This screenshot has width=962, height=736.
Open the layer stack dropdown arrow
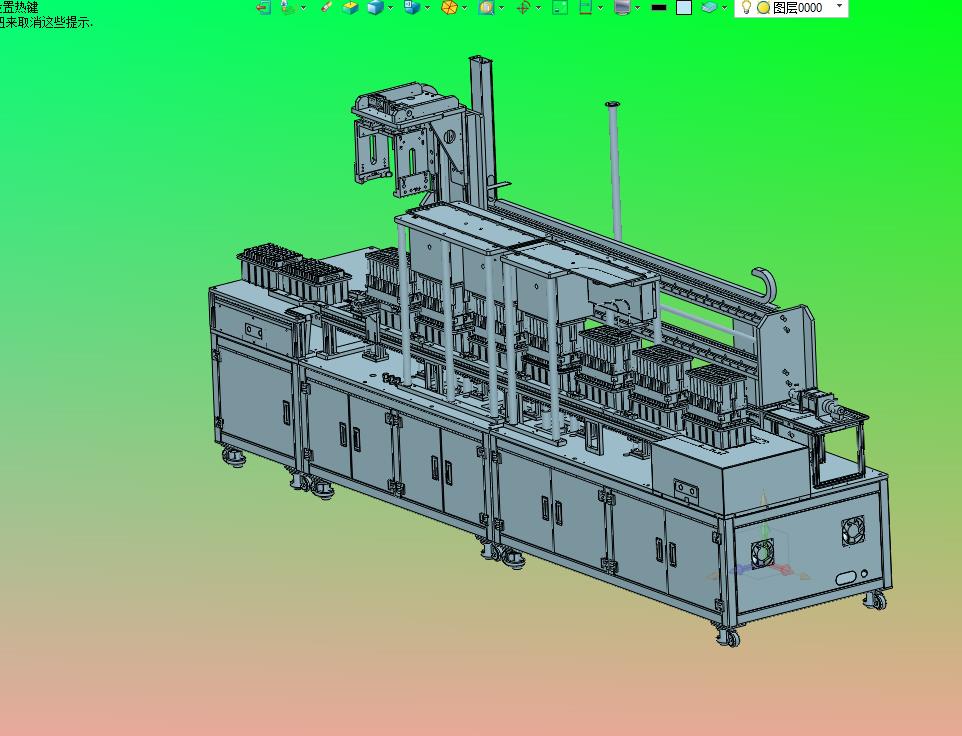point(725,8)
